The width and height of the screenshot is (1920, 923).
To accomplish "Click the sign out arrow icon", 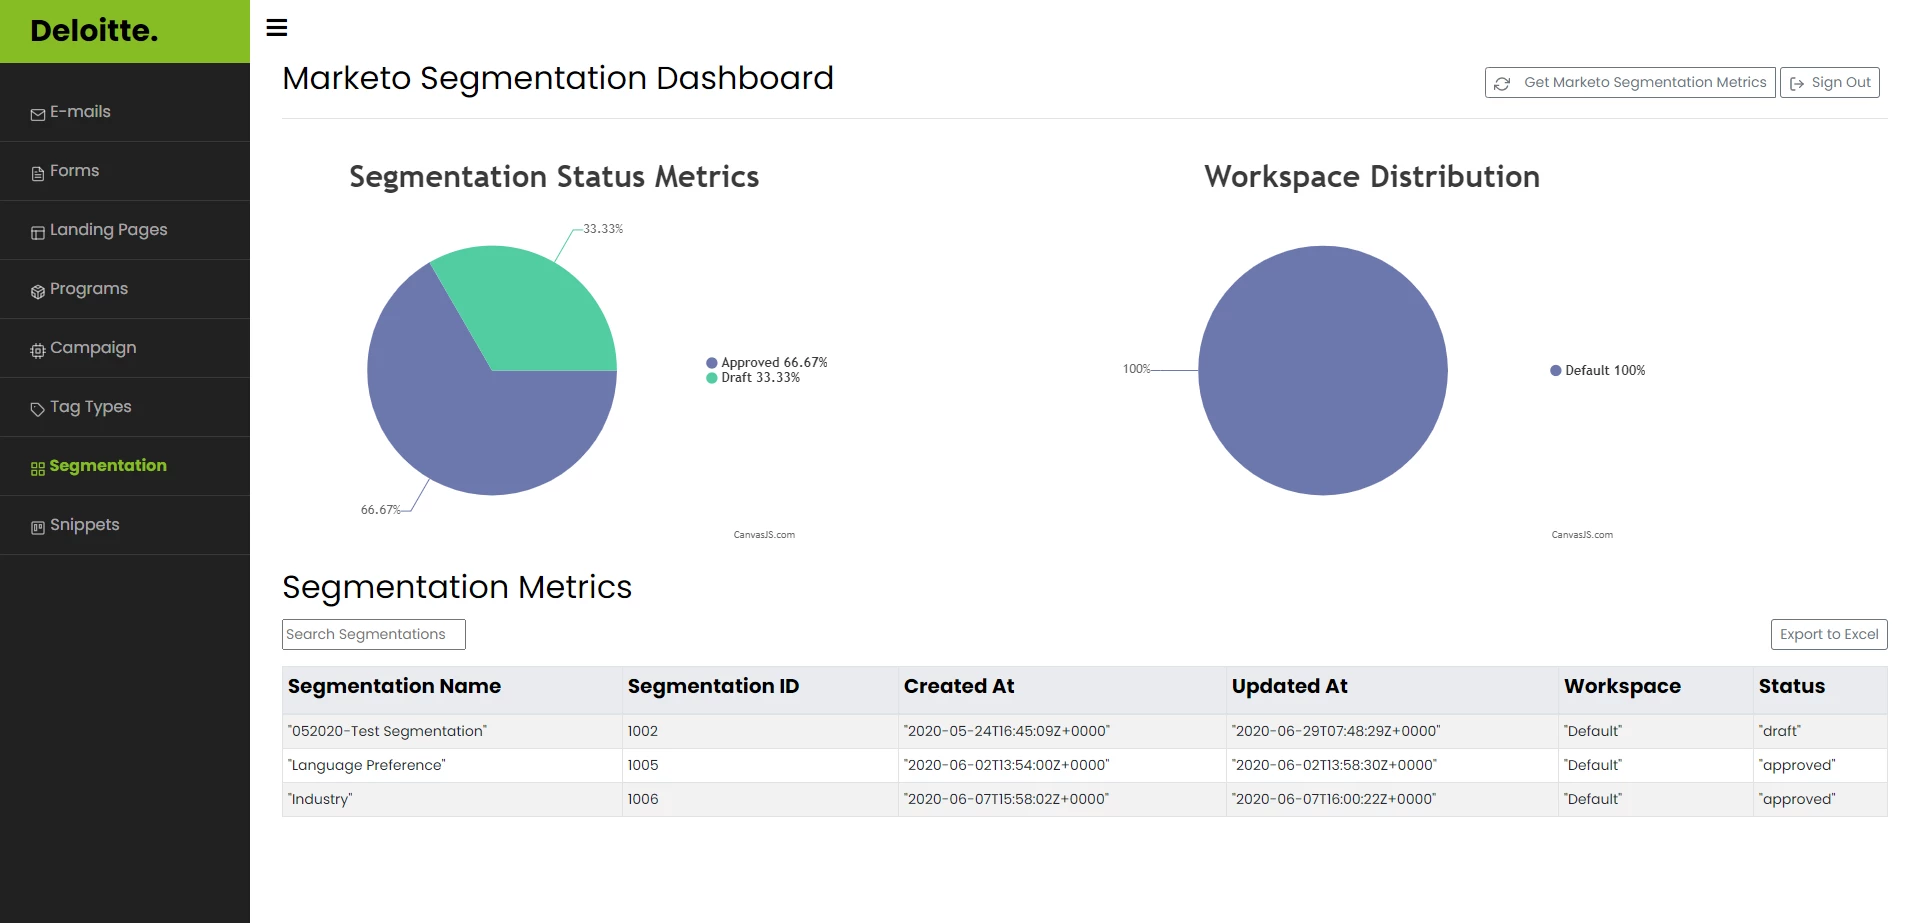I will click(1797, 84).
